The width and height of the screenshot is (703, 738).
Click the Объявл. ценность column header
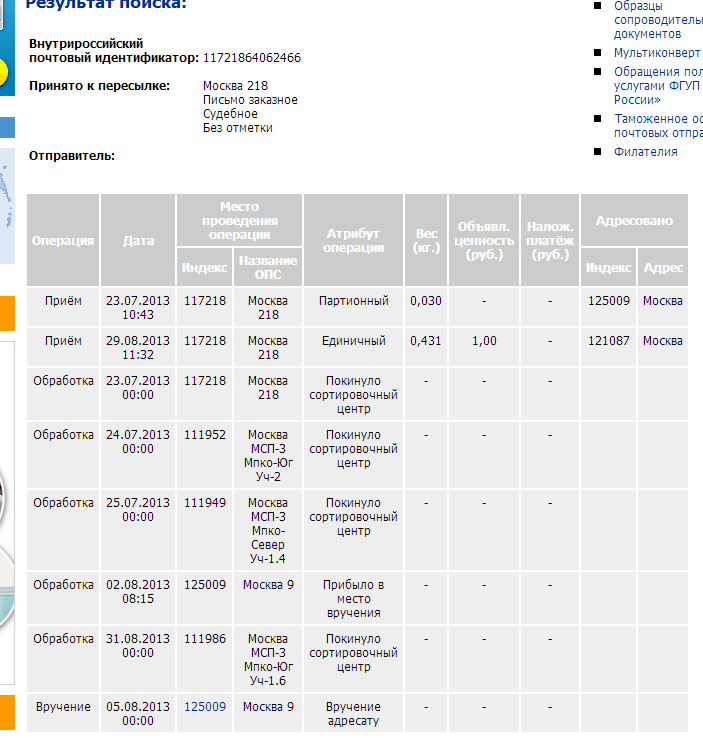pos(484,240)
